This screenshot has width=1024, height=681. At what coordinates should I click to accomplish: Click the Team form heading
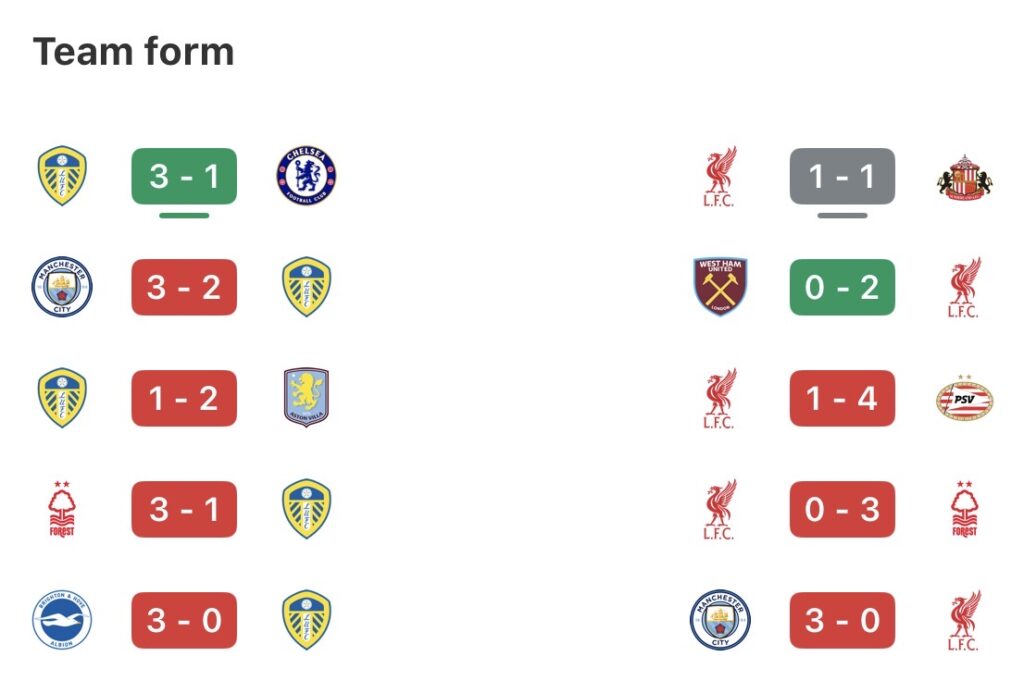pos(134,52)
